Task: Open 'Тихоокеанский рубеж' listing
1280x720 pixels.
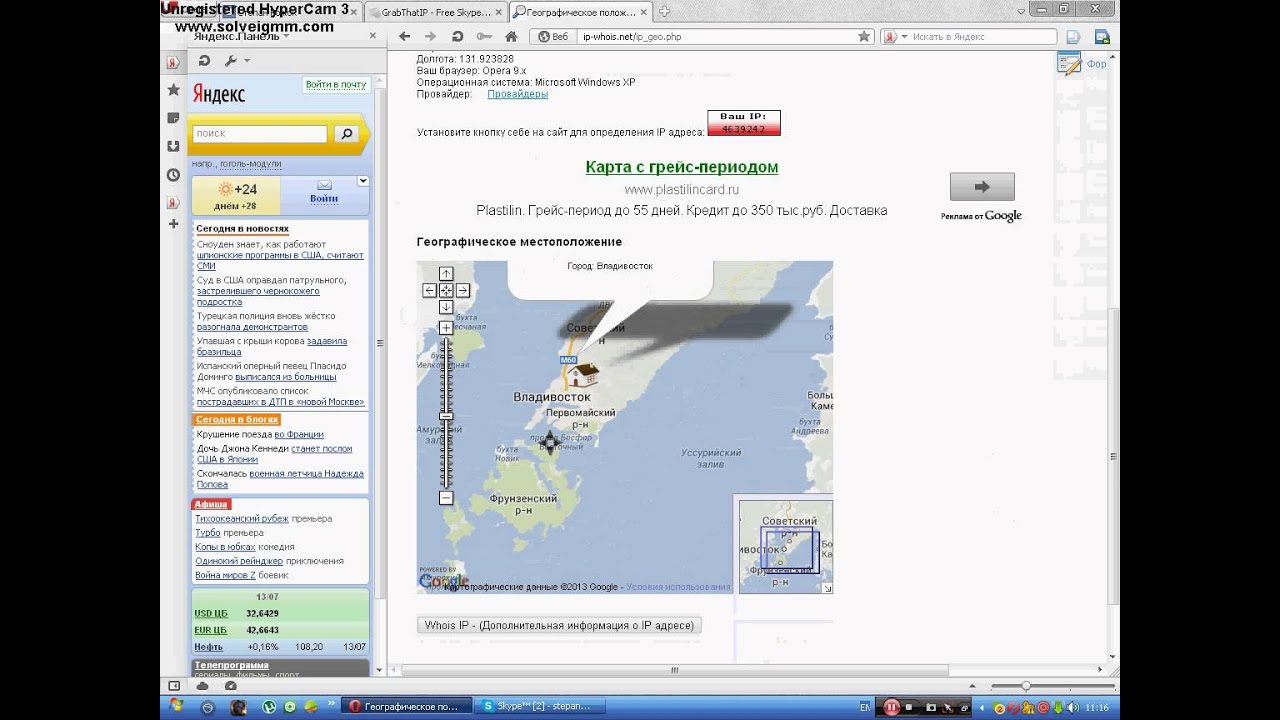Action: click(242, 519)
